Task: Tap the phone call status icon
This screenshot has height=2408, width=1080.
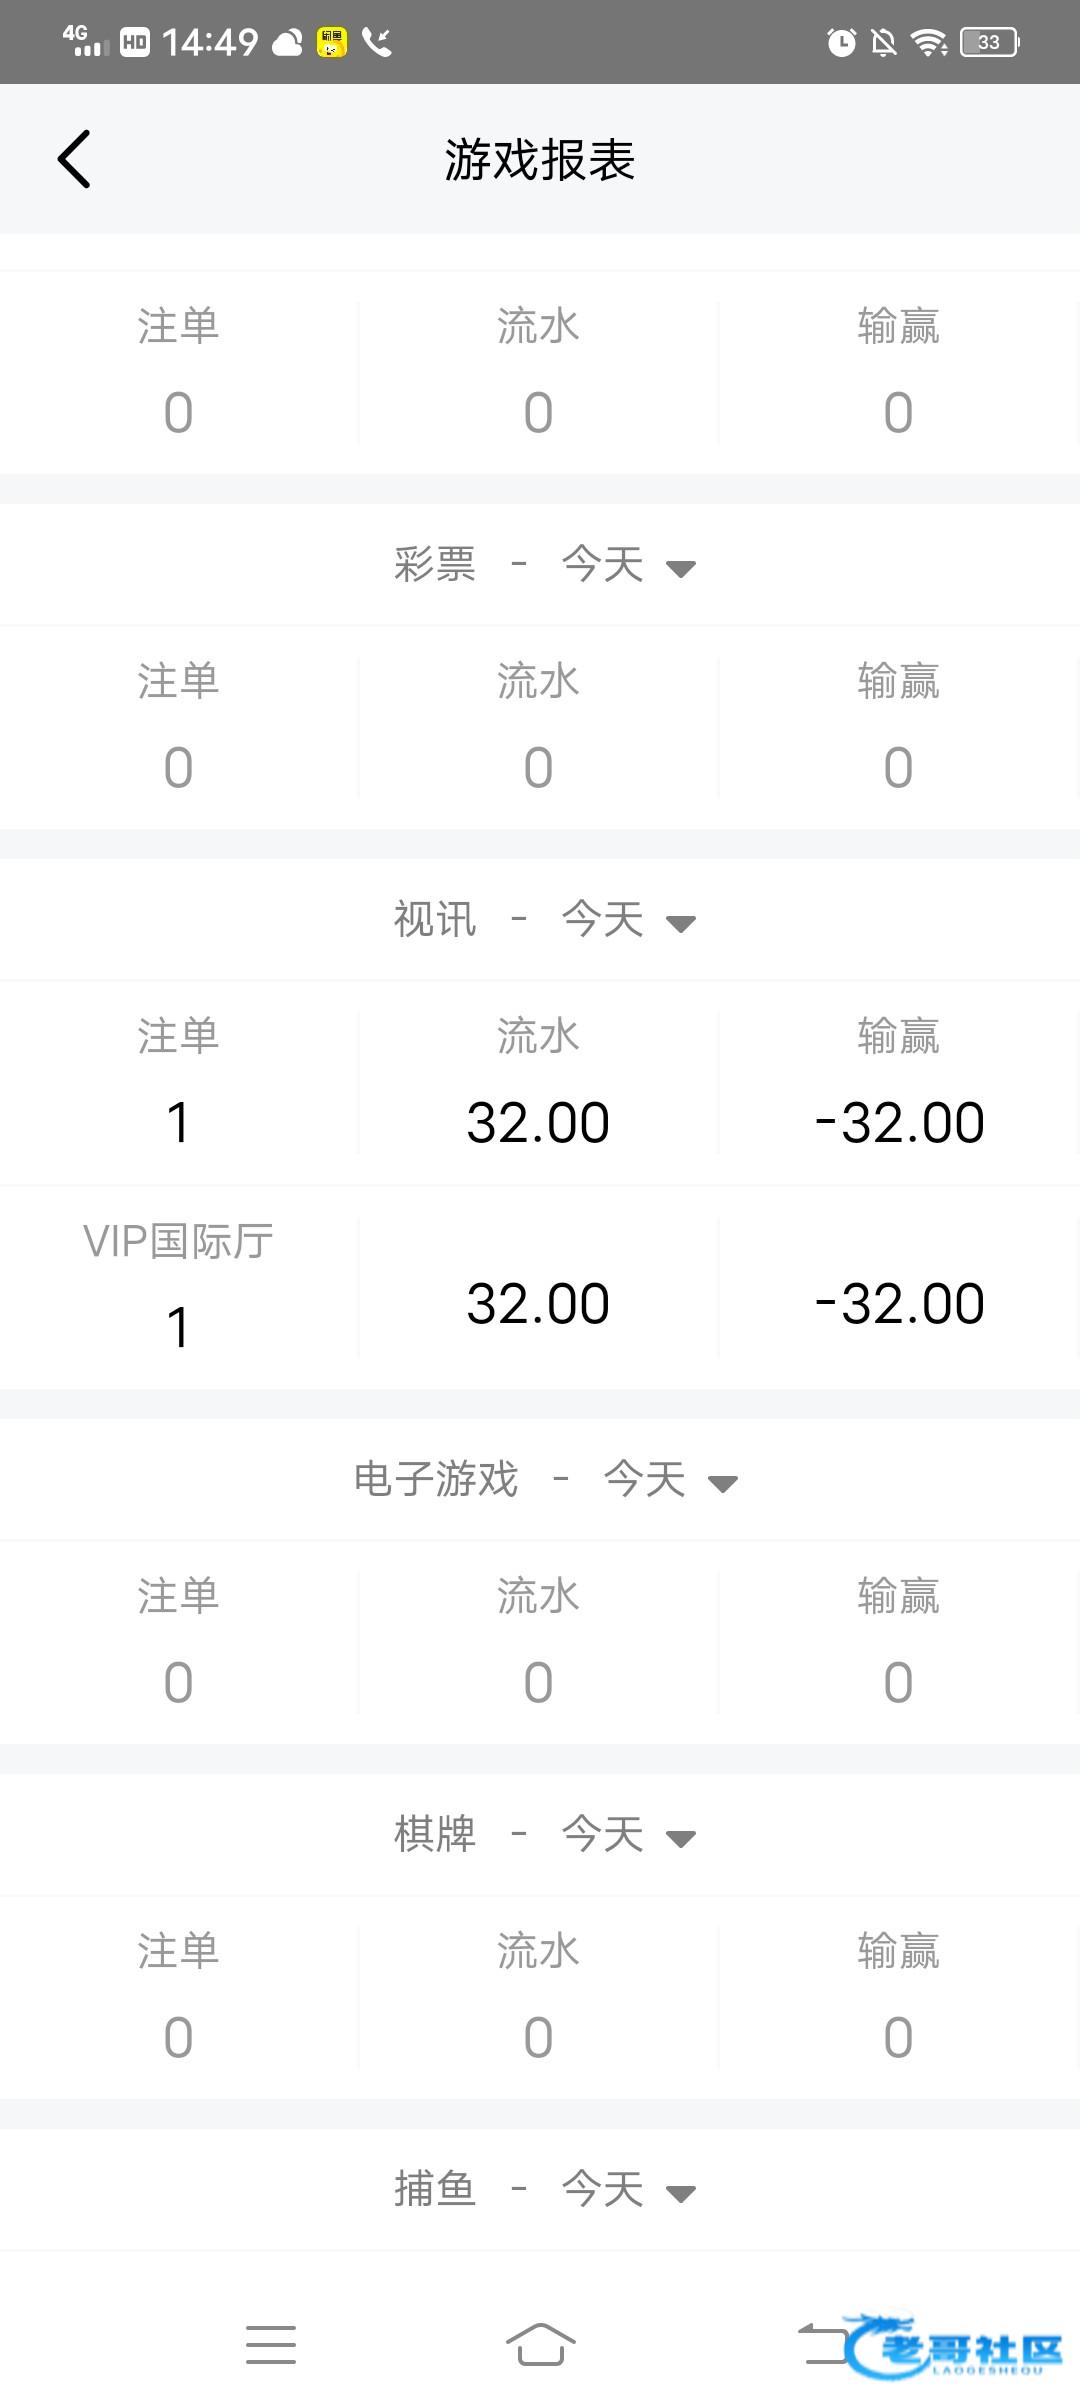Action: (377, 42)
